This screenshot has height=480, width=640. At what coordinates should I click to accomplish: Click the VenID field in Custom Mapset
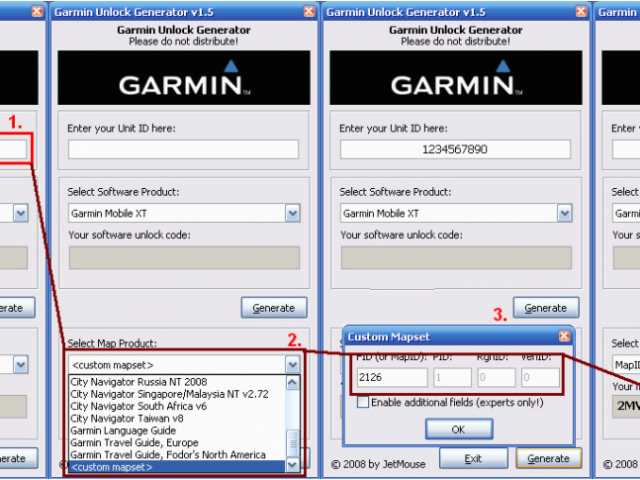540,377
